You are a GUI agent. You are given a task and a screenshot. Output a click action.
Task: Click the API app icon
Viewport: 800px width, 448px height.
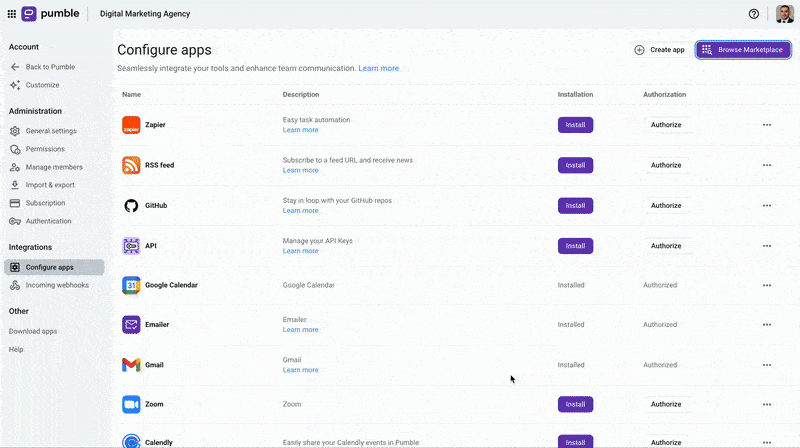point(131,246)
